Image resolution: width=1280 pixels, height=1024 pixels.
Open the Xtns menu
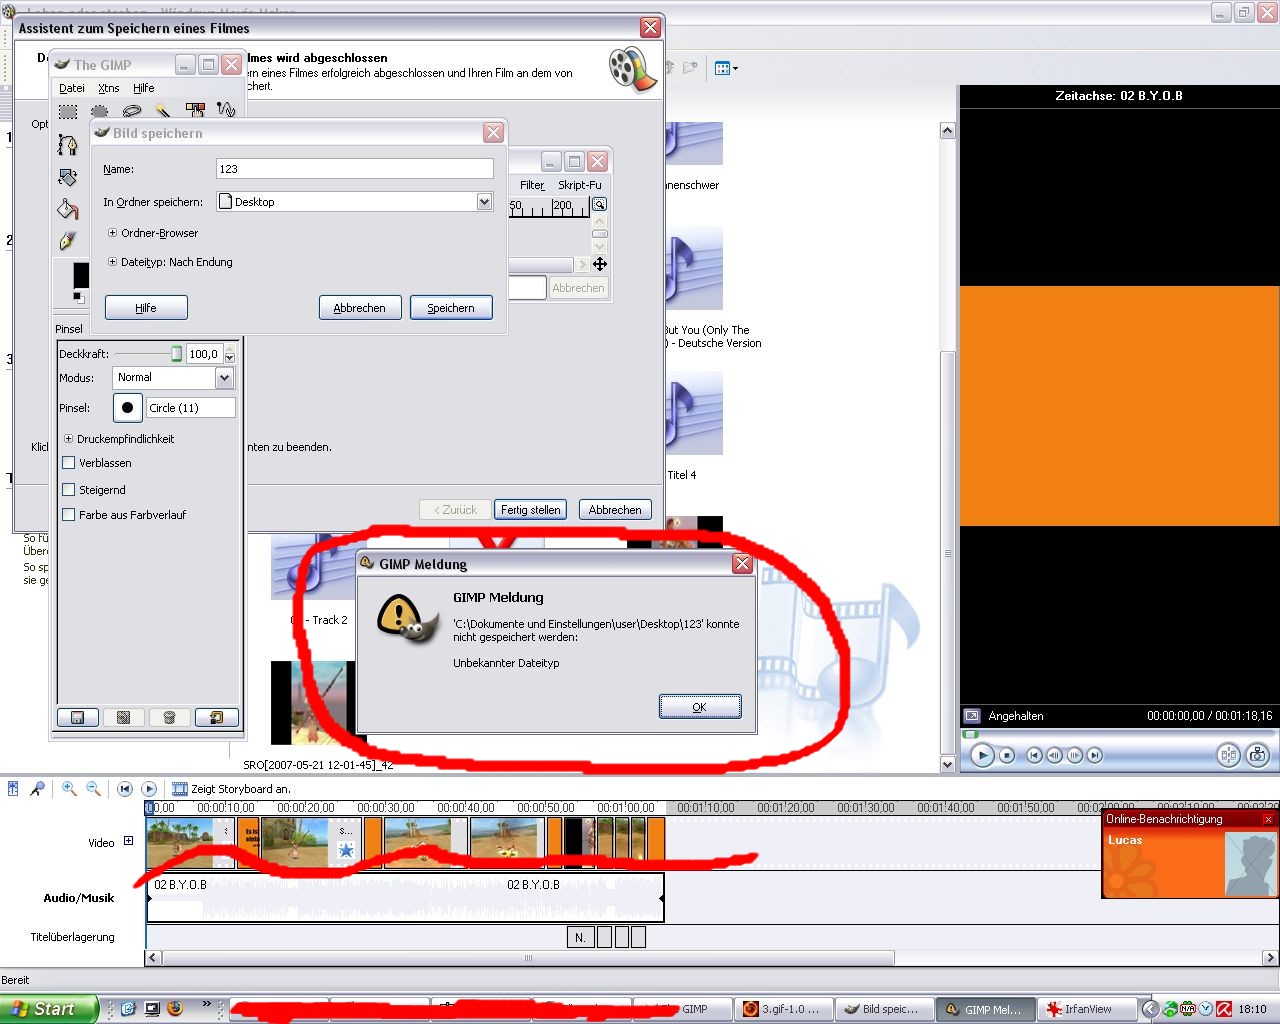(109, 88)
